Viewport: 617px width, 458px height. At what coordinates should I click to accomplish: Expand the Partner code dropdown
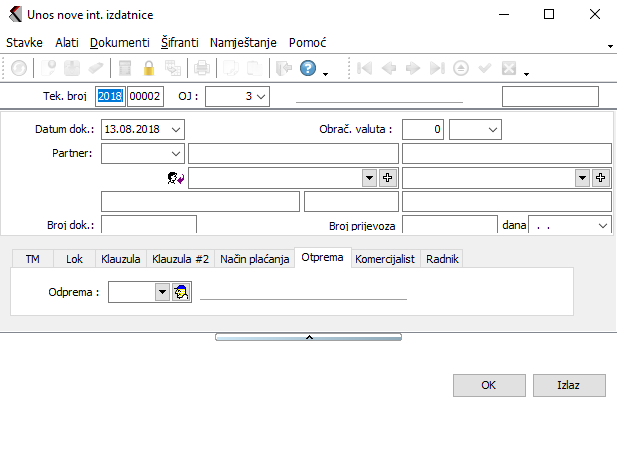tap(176, 153)
